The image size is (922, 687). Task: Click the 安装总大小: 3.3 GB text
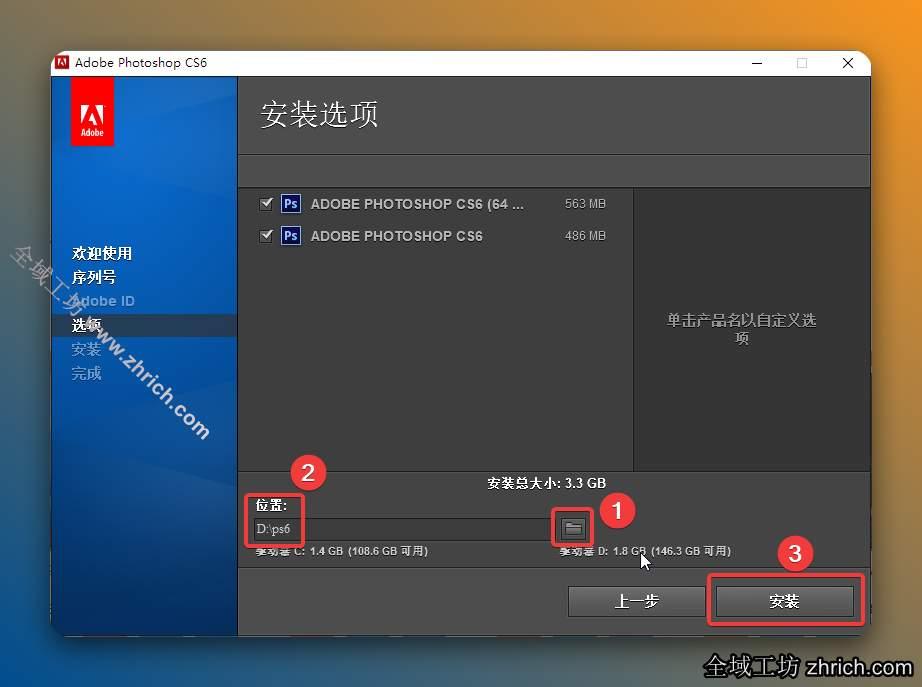tap(546, 483)
